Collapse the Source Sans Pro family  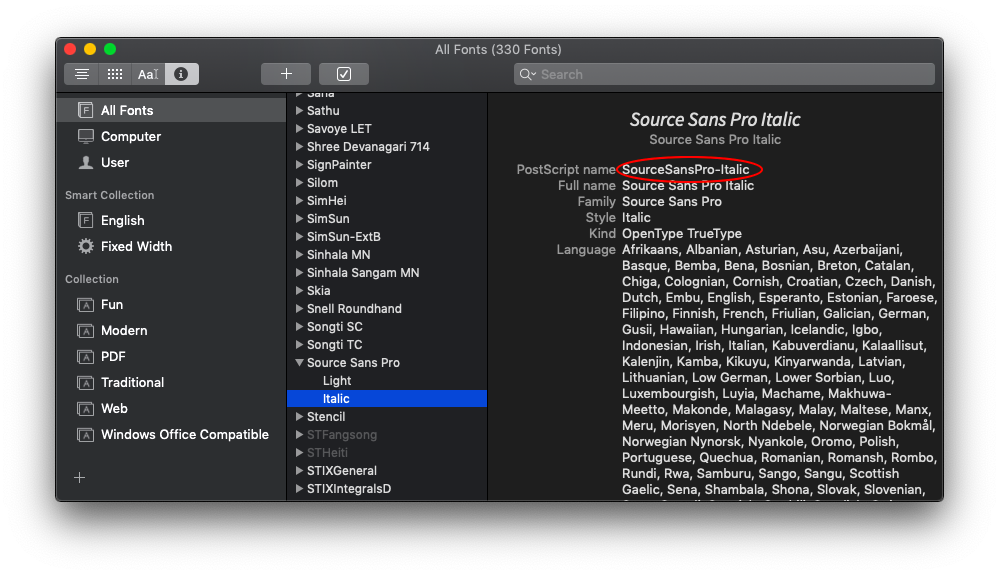pyautogui.click(x=299, y=363)
